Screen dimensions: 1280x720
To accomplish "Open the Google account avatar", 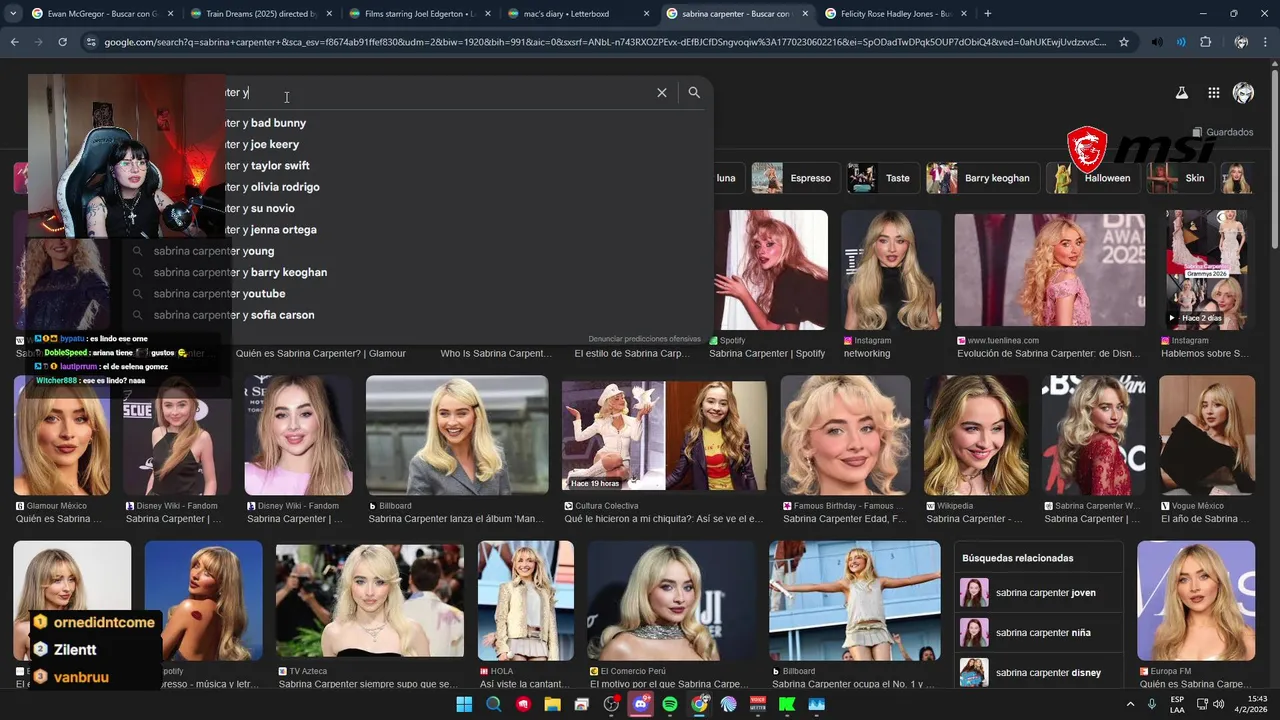I will point(1243,93).
